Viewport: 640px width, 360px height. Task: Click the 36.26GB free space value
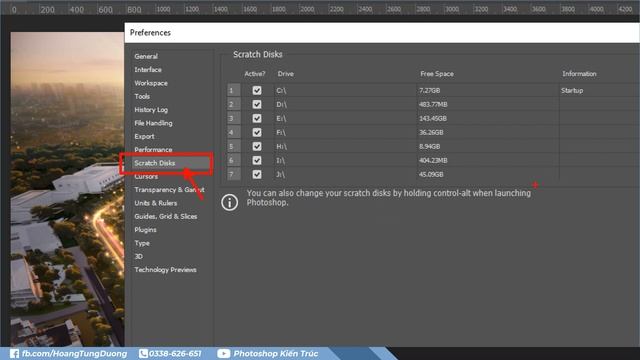tap(431, 132)
